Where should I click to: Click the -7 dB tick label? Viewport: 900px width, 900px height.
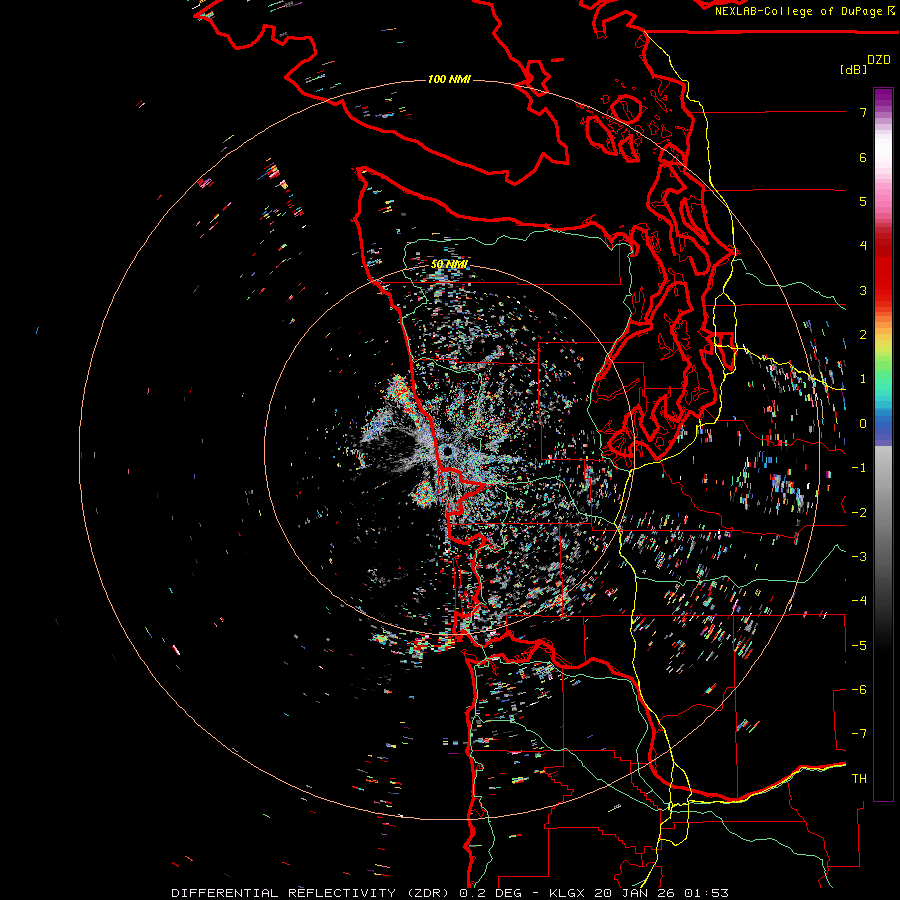[859, 734]
